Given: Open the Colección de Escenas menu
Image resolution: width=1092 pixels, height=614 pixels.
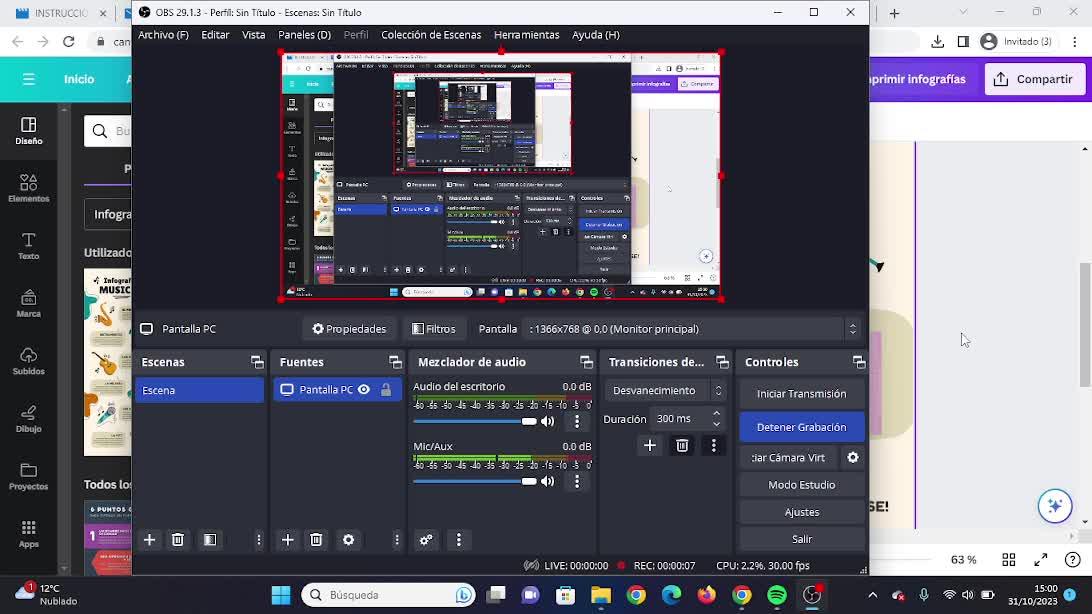Looking at the screenshot, I should click(x=431, y=35).
